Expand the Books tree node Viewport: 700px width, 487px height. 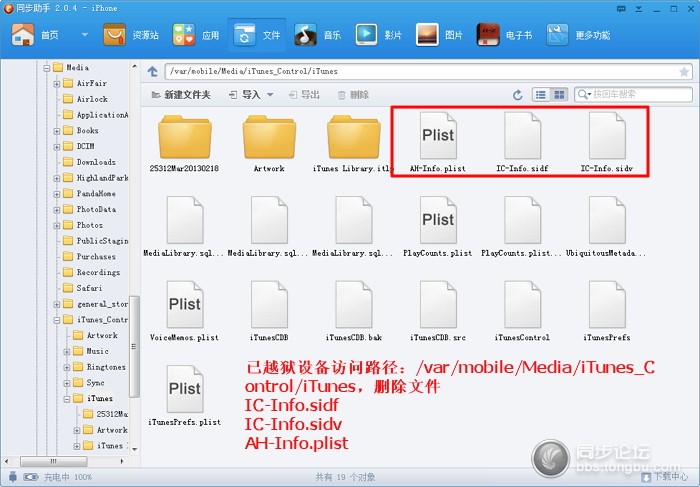pos(57,131)
